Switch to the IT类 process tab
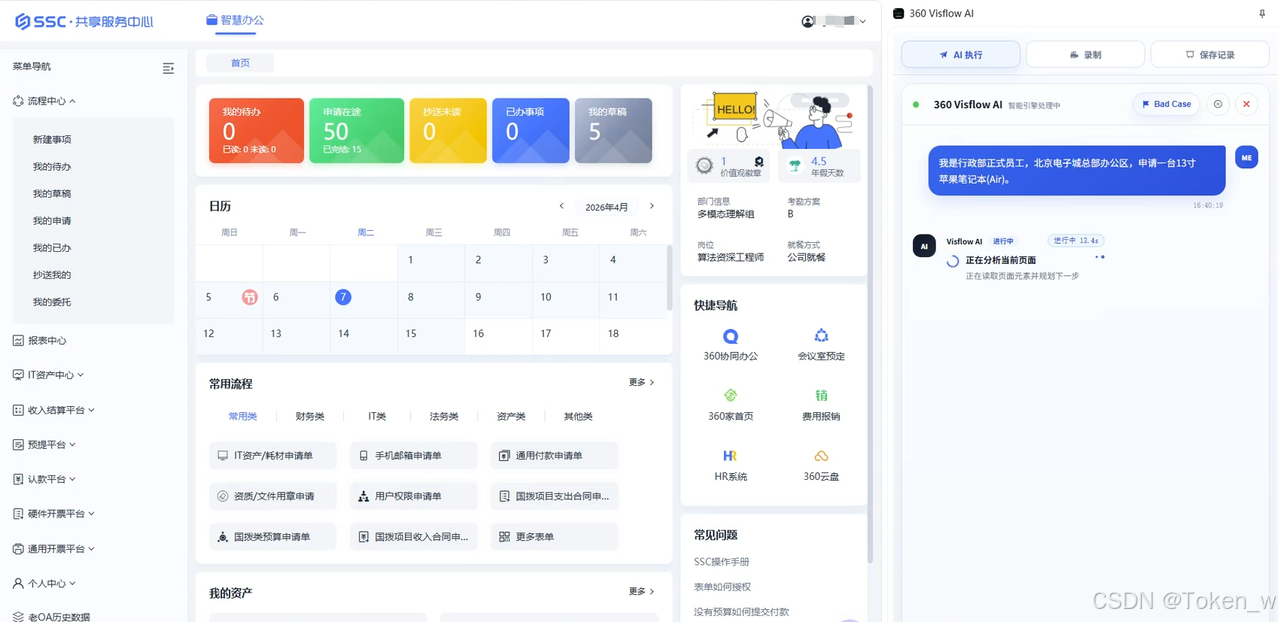Screen dimensions: 1280x622 [377, 416]
